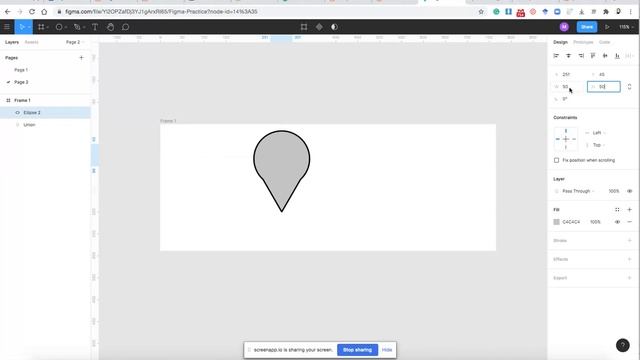Click Align Left icon
The width and height of the screenshot is (640, 360).
coord(556,56)
